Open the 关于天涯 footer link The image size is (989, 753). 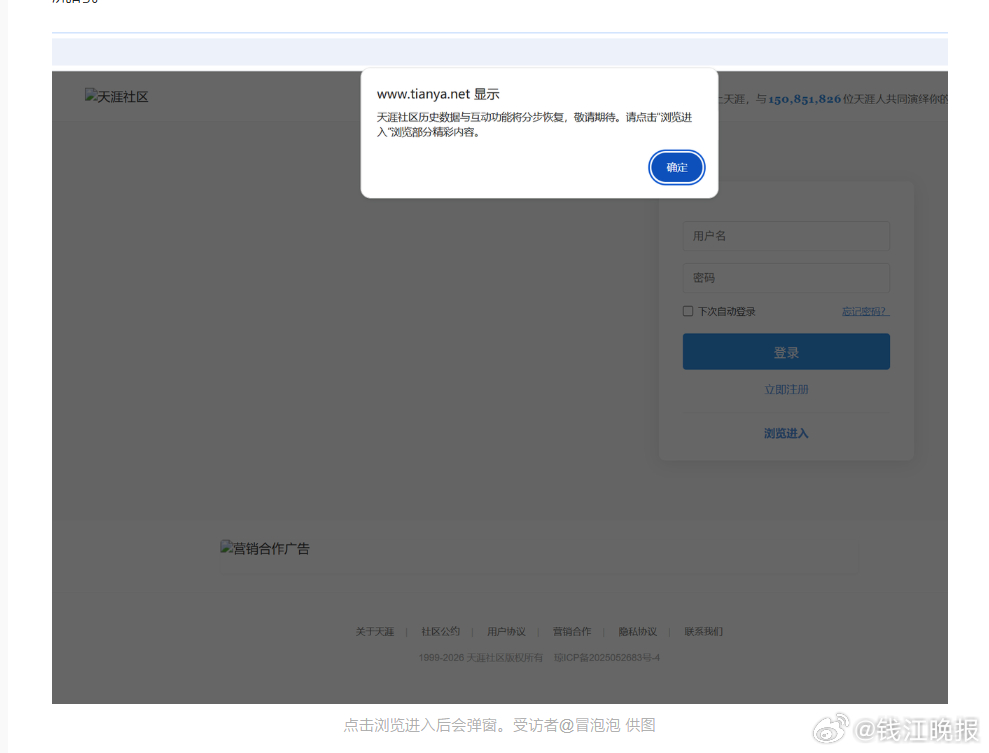pos(375,631)
